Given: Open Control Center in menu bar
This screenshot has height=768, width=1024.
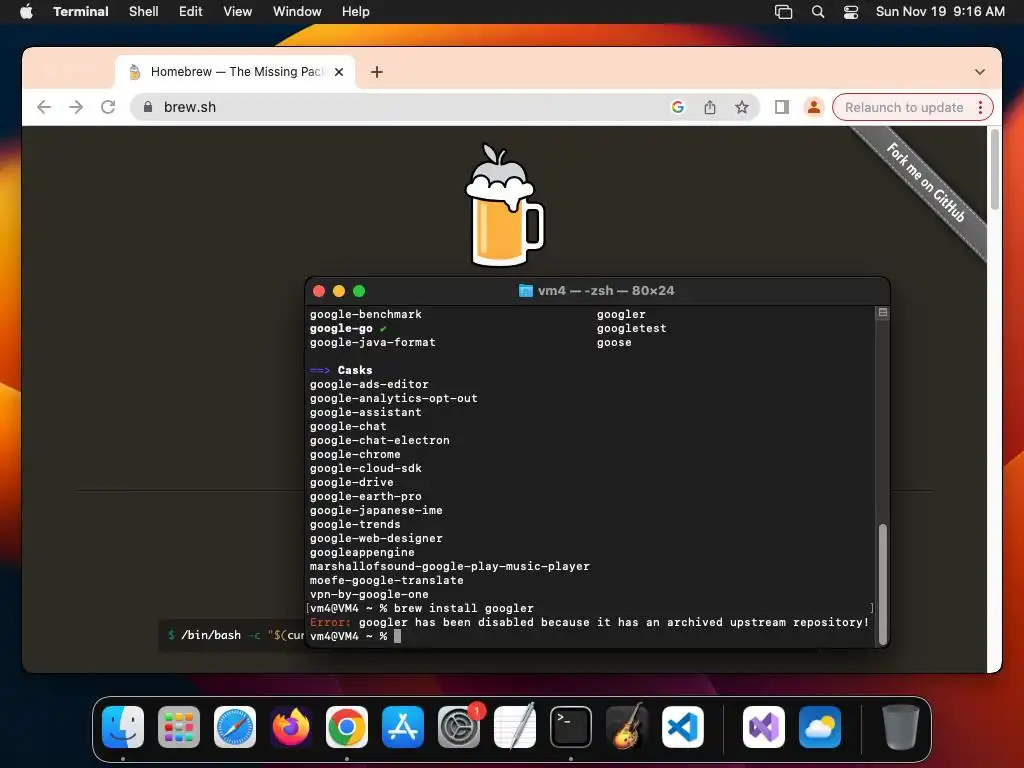Looking at the screenshot, I should click(851, 12).
